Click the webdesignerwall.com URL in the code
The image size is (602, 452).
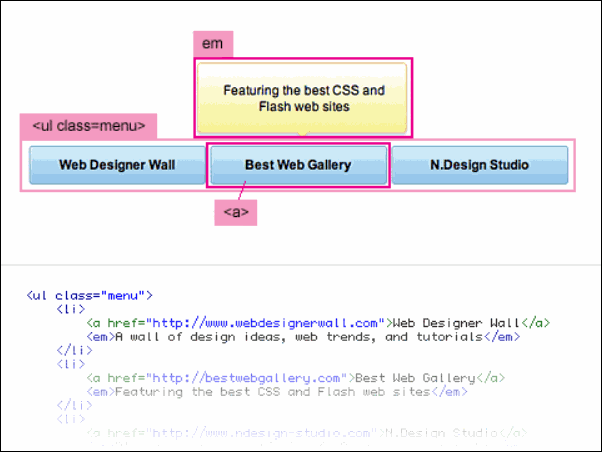[266, 323]
